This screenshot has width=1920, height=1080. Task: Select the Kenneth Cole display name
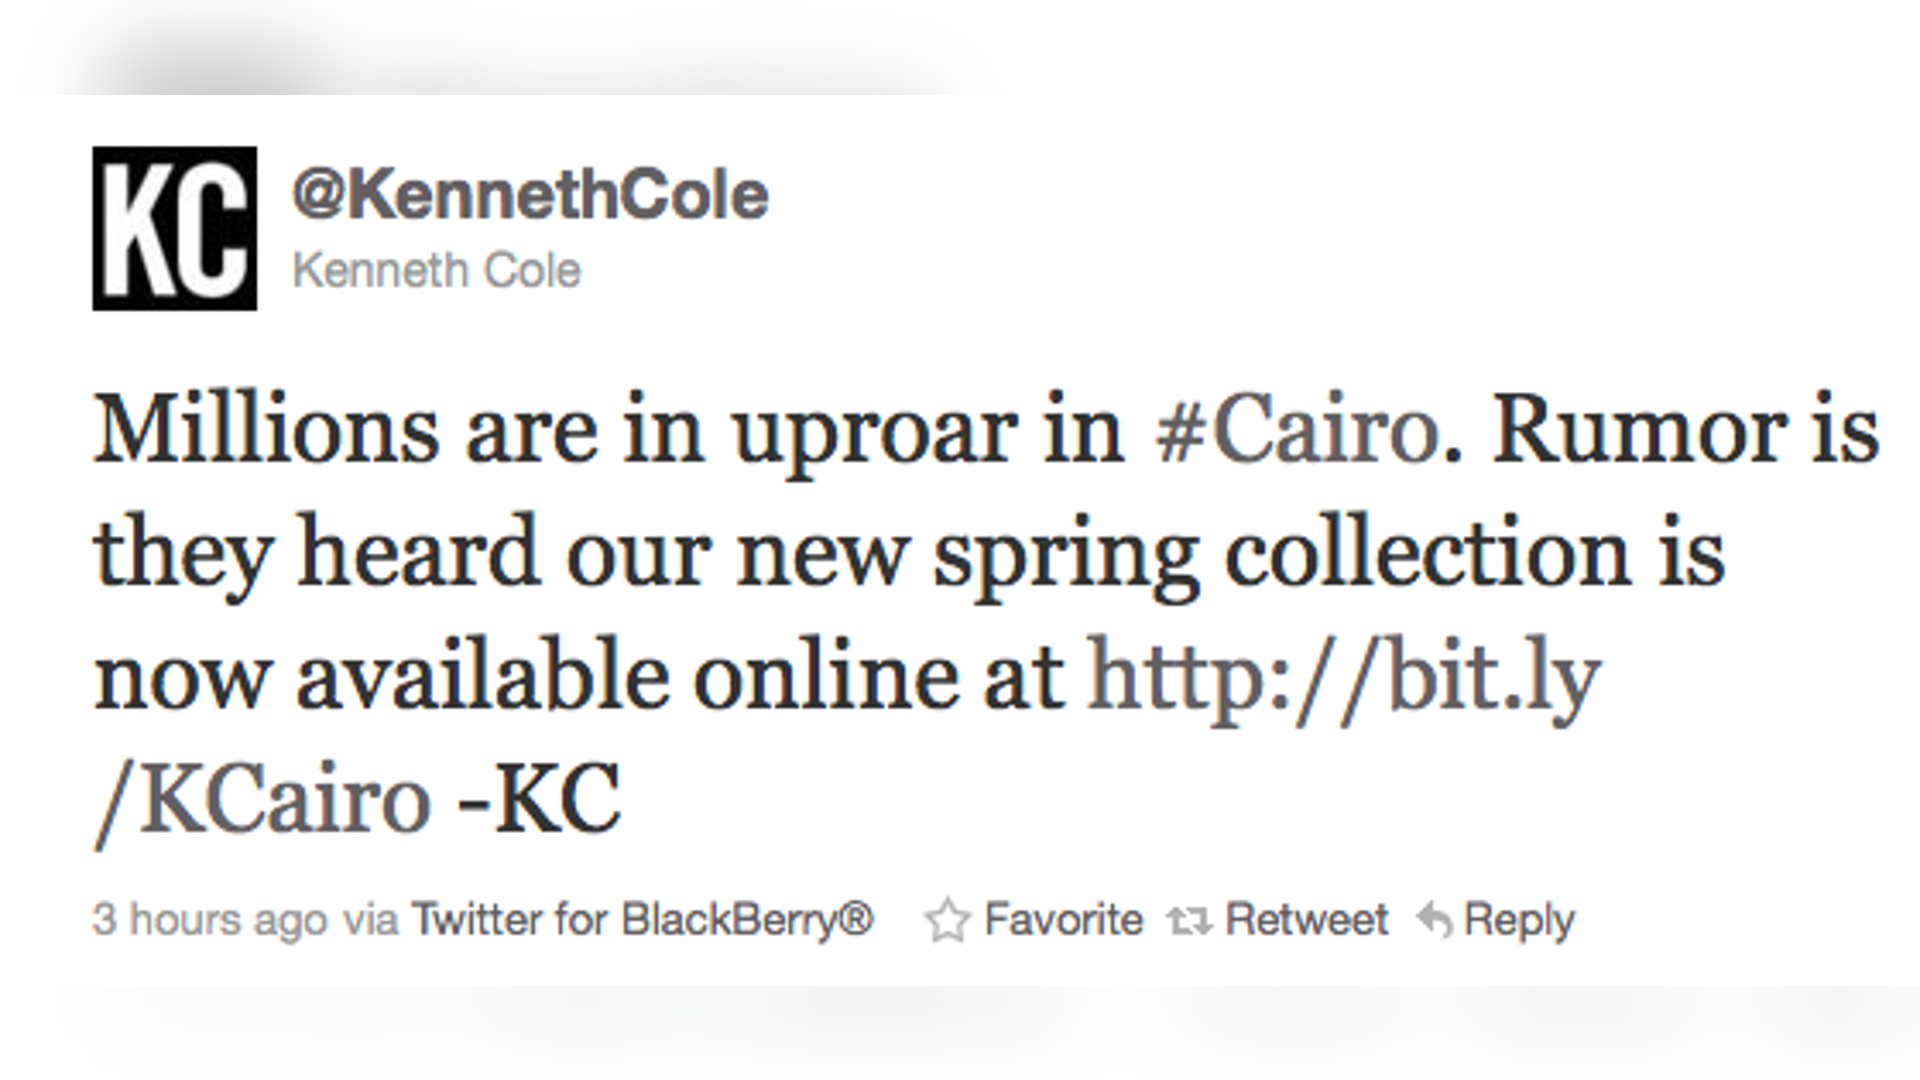tap(437, 266)
